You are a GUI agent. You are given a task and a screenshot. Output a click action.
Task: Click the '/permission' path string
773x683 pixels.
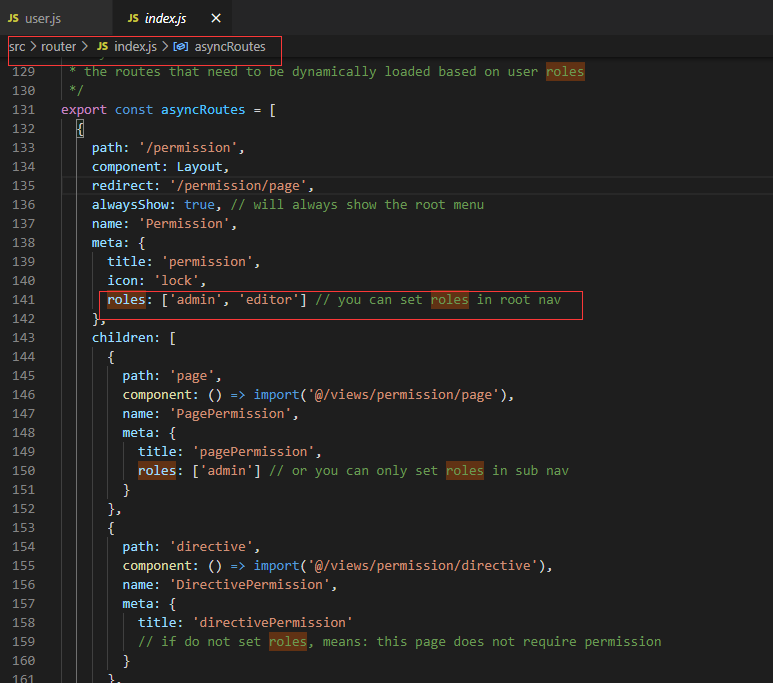188,148
